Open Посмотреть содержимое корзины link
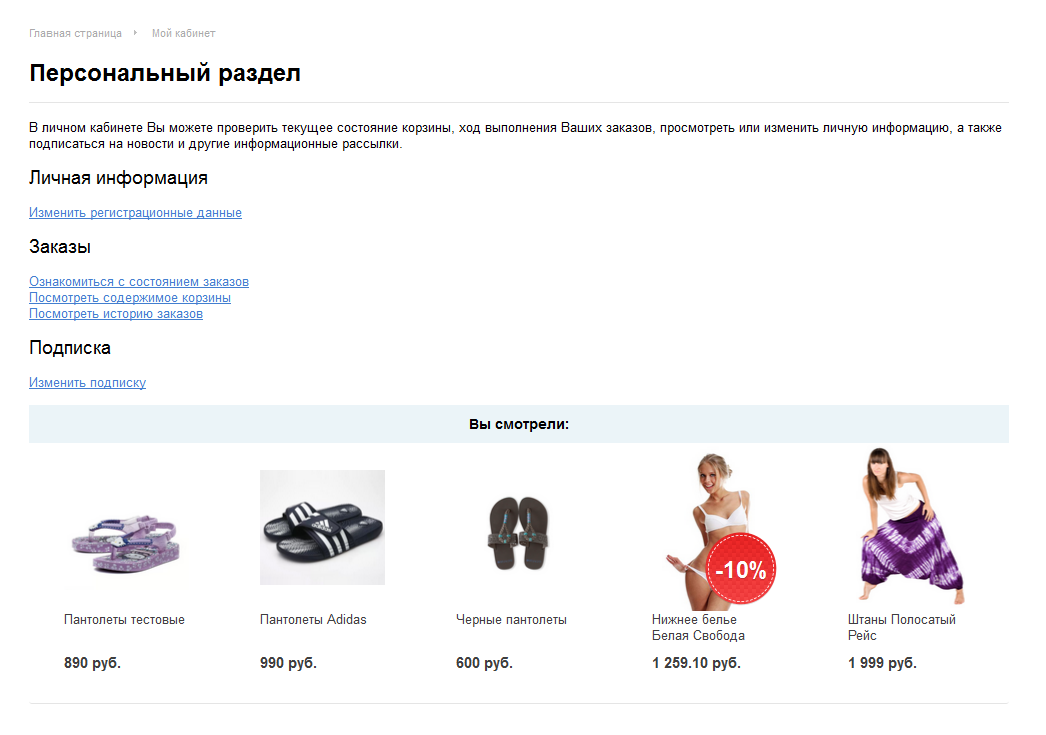1046x735 pixels. pyautogui.click(x=130, y=297)
